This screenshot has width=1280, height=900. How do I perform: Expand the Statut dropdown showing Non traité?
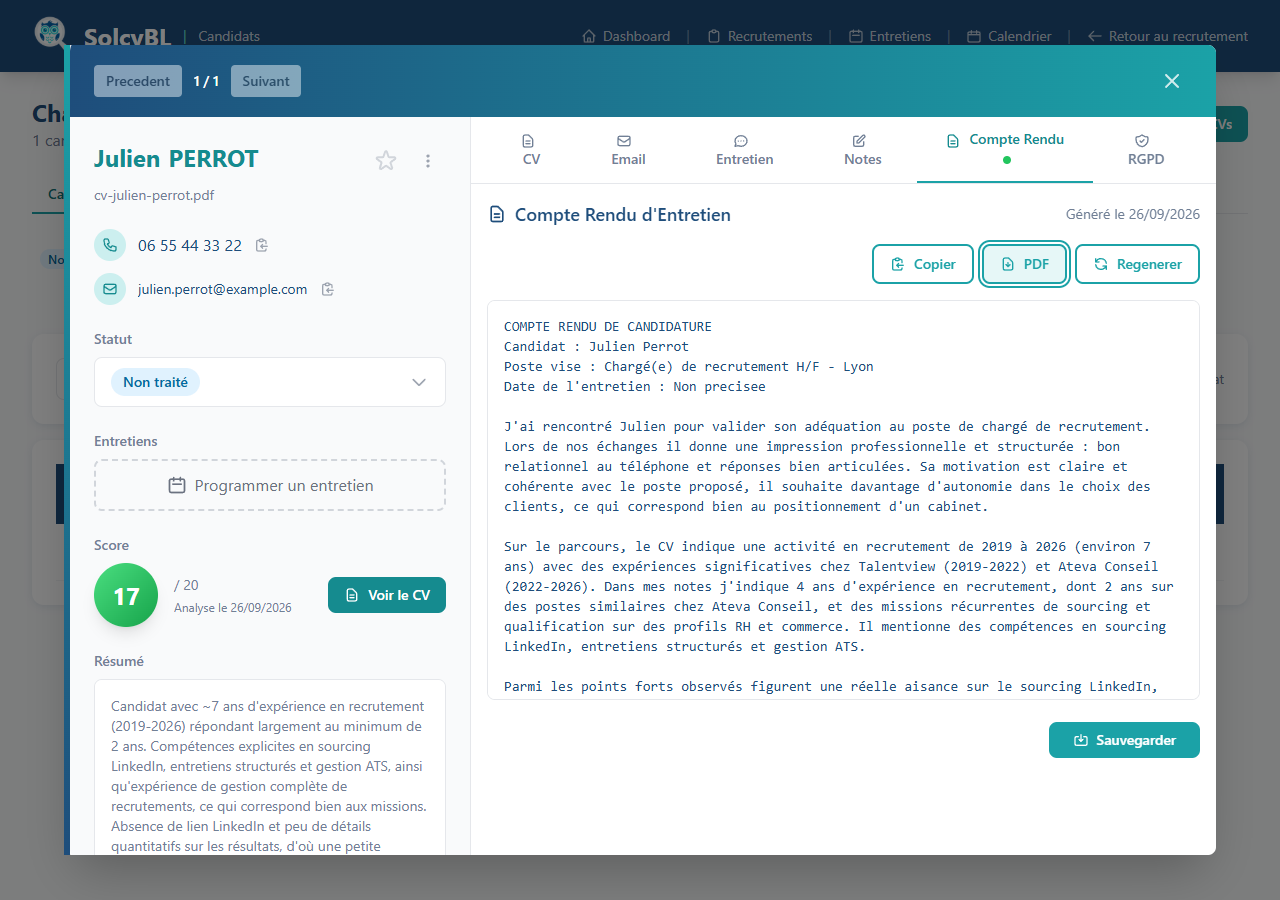pyautogui.click(x=270, y=382)
